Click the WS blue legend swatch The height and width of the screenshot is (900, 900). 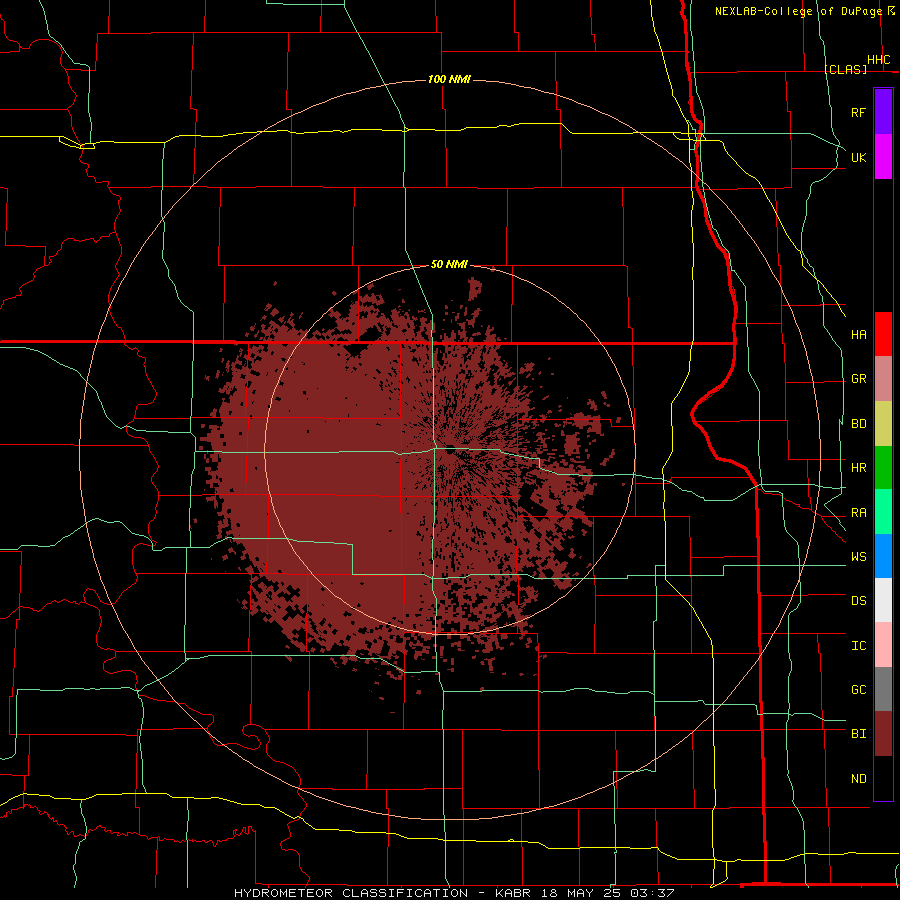click(x=883, y=556)
